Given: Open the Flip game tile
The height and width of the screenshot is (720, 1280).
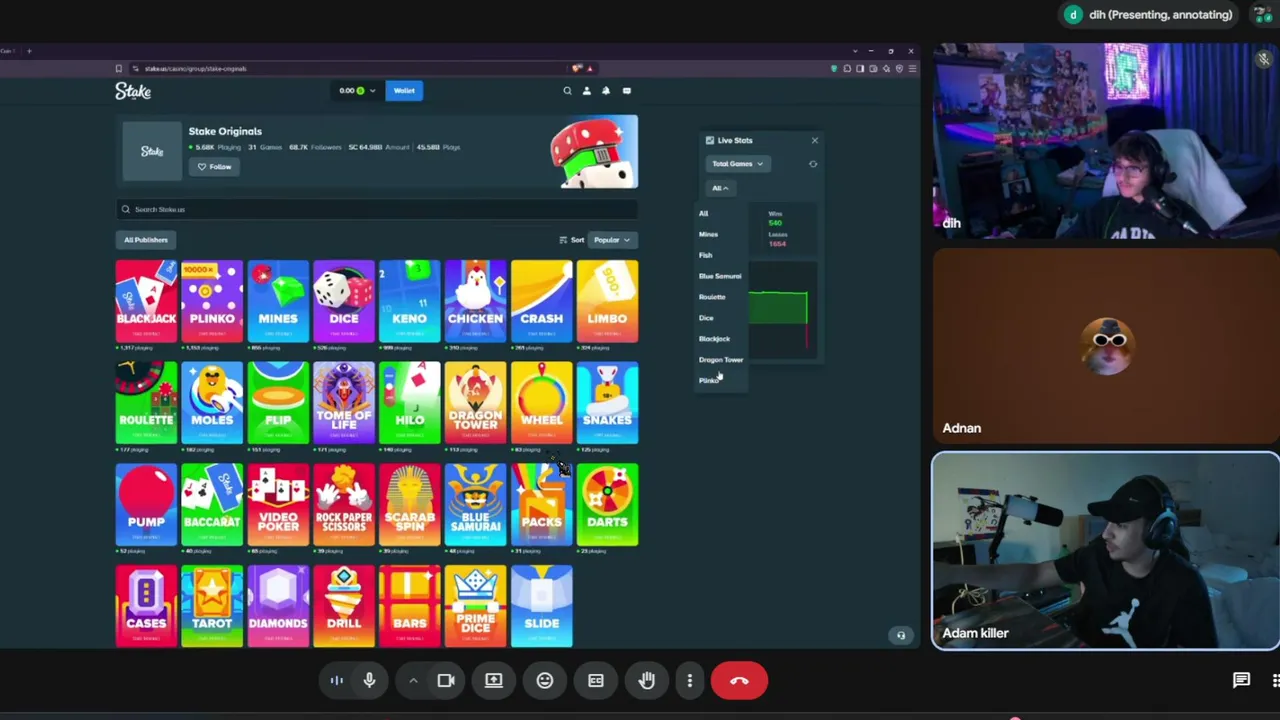Looking at the screenshot, I should pyautogui.click(x=278, y=403).
